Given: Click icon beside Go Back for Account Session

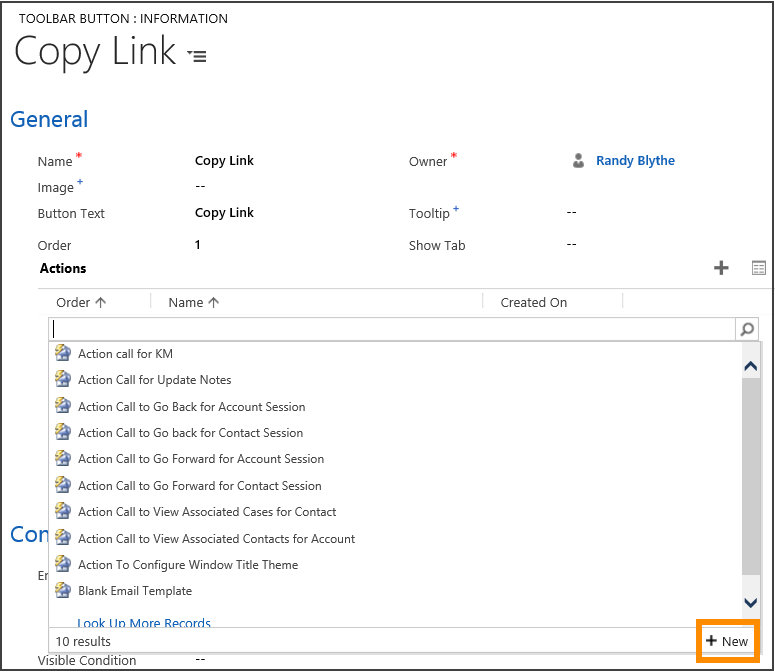Looking at the screenshot, I should (x=63, y=406).
